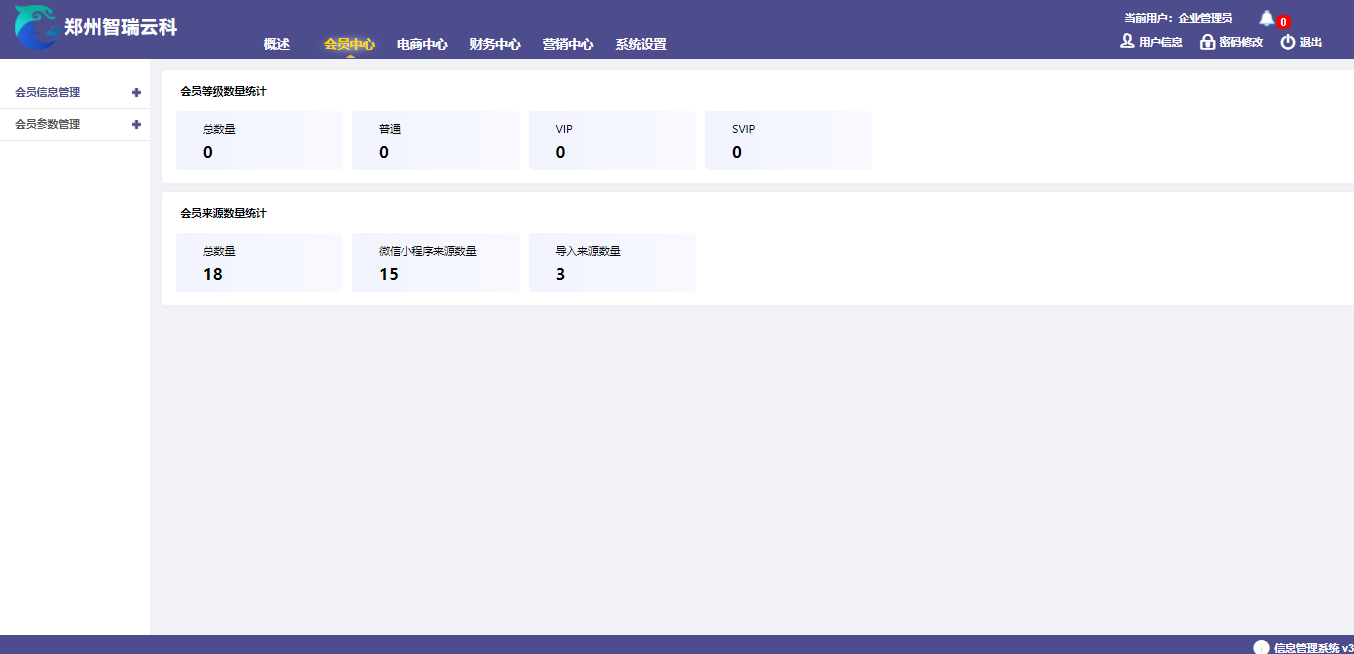Click the 退出 power icon

click(x=1288, y=42)
